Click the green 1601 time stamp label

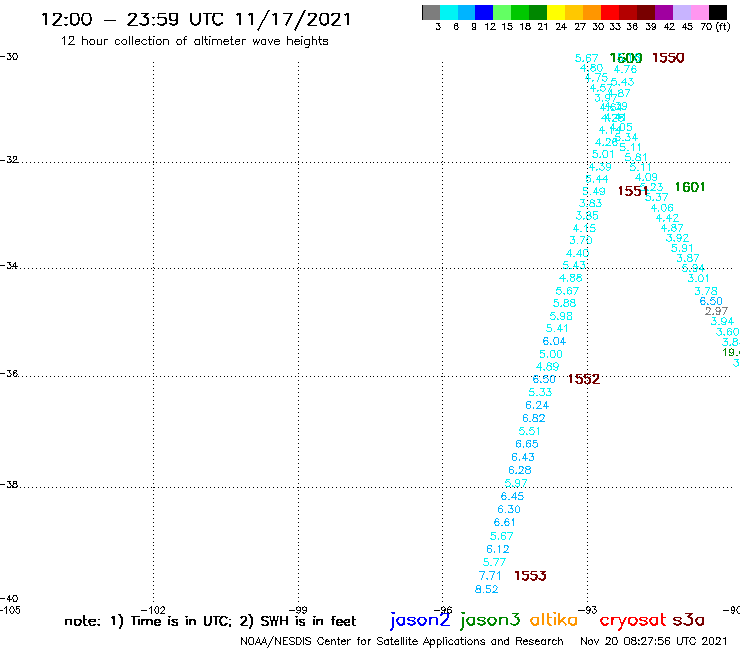point(690,187)
